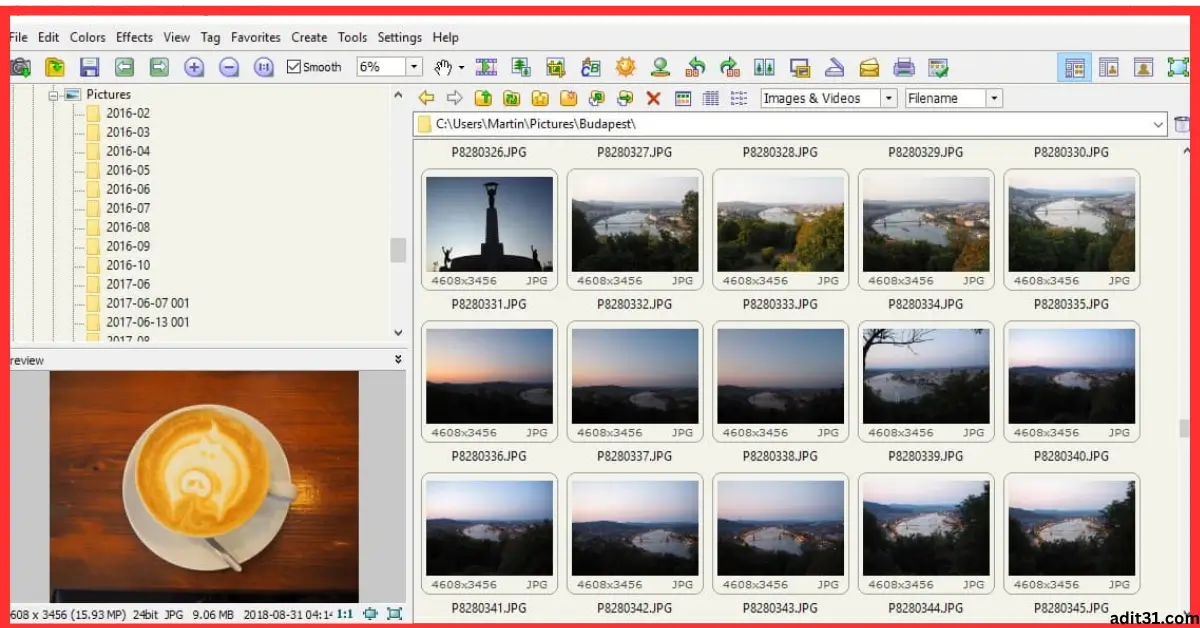Click the recycle bin icon beside path
1200x628 pixels.
pos(1182,125)
